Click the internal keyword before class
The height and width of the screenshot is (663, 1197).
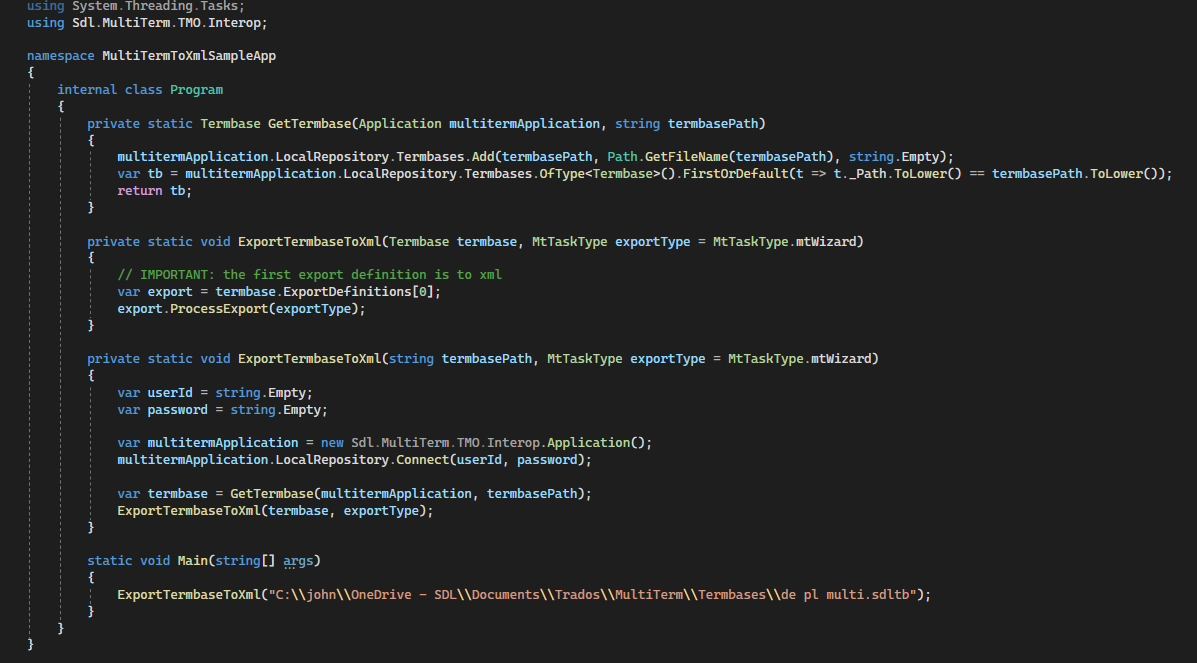point(87,90)
